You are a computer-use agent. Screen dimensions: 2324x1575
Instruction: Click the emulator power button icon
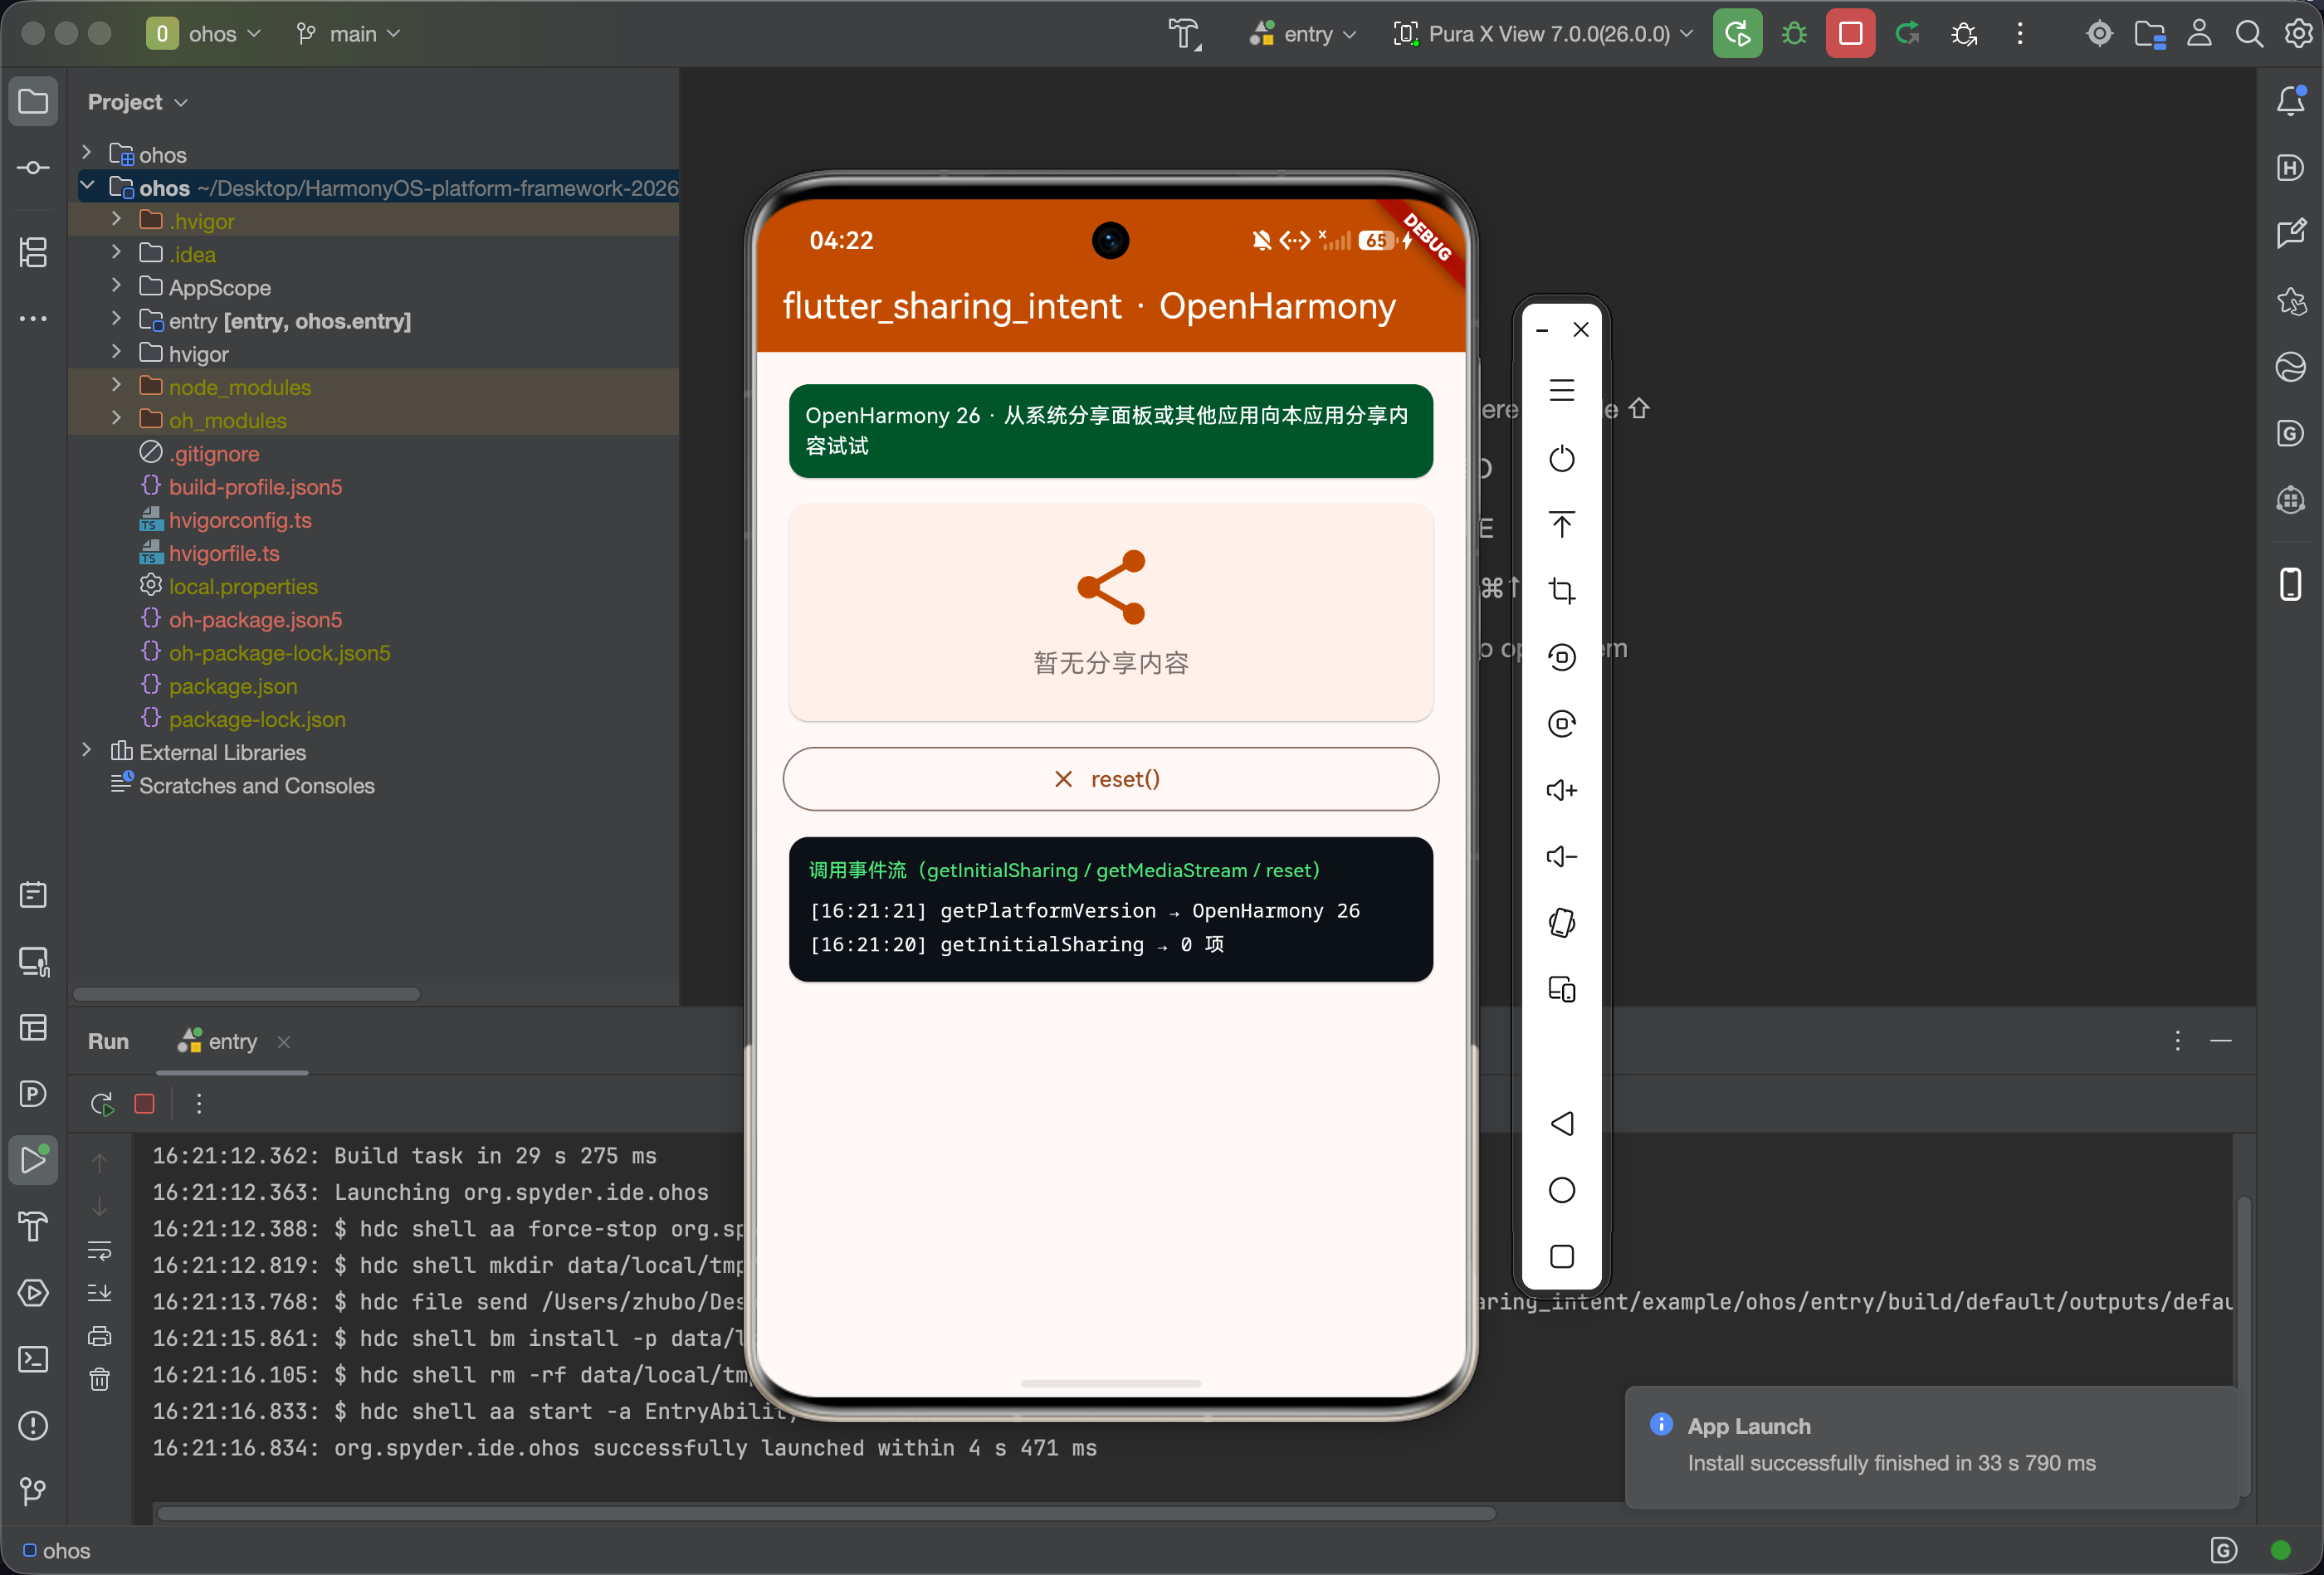click(1561, 459)
